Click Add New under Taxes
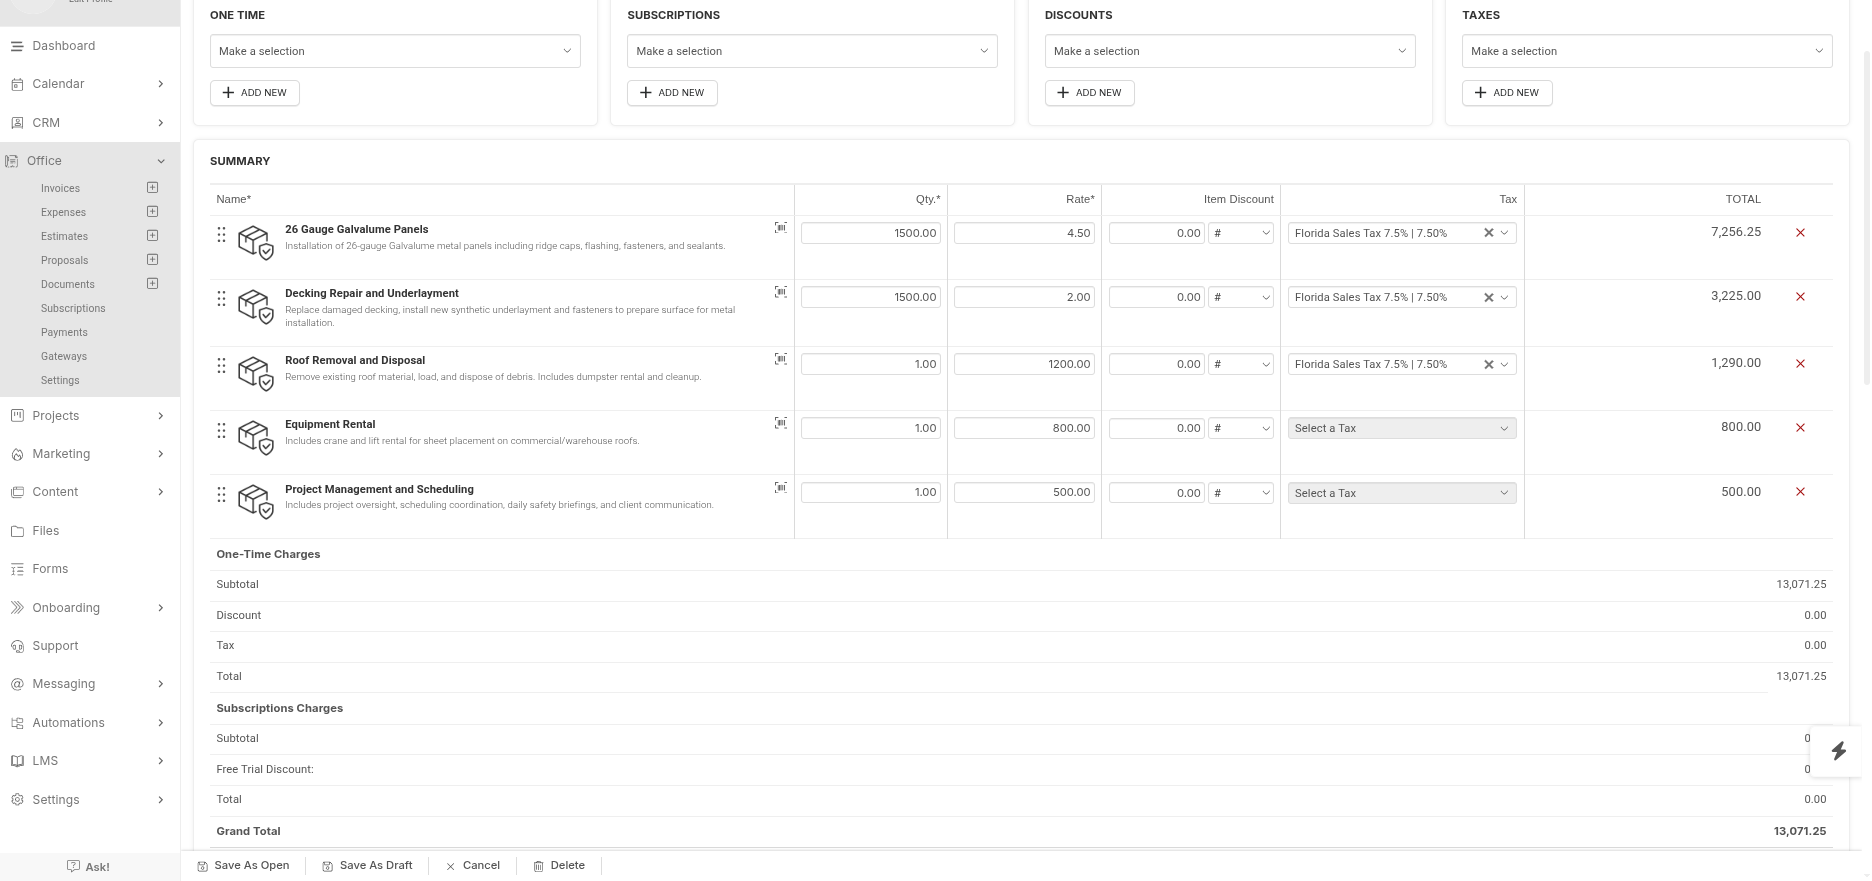Screen dimensions: 1872x881 pyautogui.click(x=1506, y=93)
